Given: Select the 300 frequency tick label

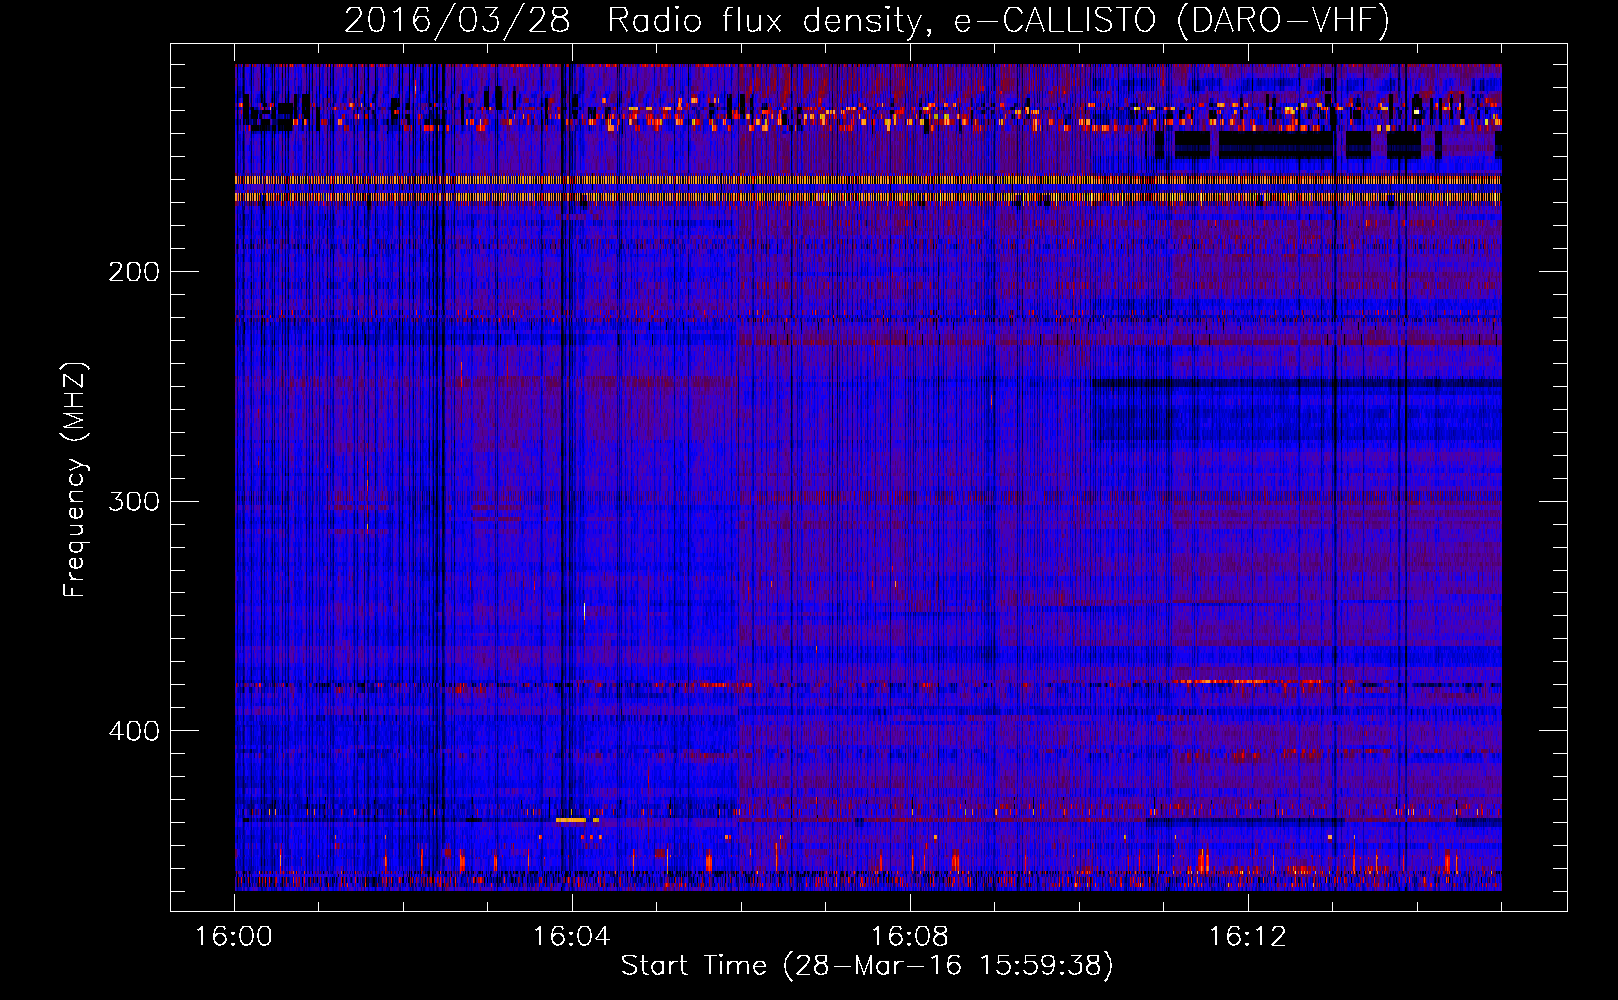Looking at the screenshot, I should (134, 501).
